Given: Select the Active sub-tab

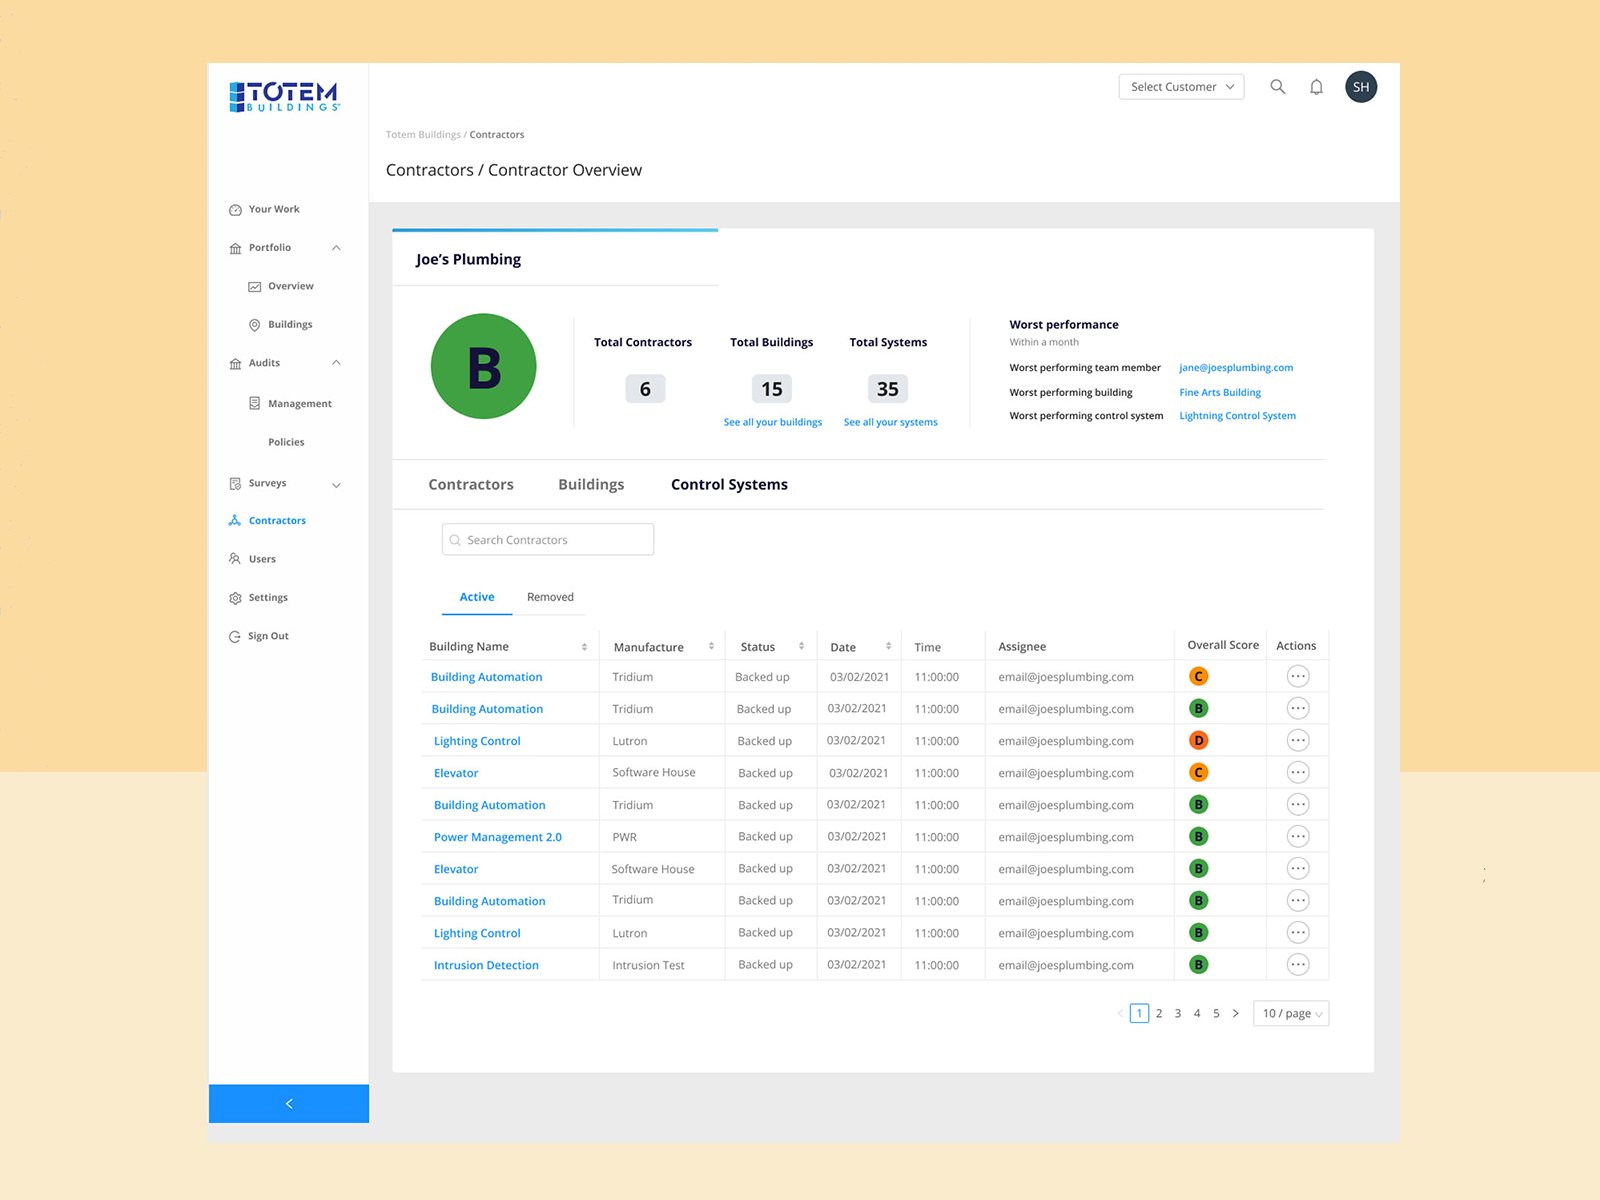Looking at the screenshot, I should (x=477, y=597).
